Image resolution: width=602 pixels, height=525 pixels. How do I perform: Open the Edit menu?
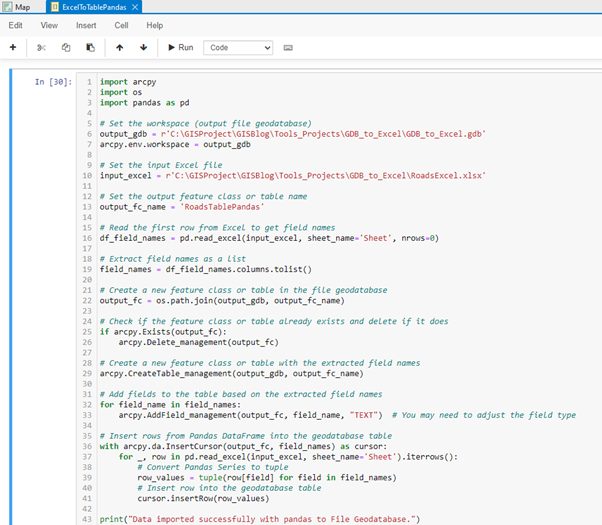(15, 25)
